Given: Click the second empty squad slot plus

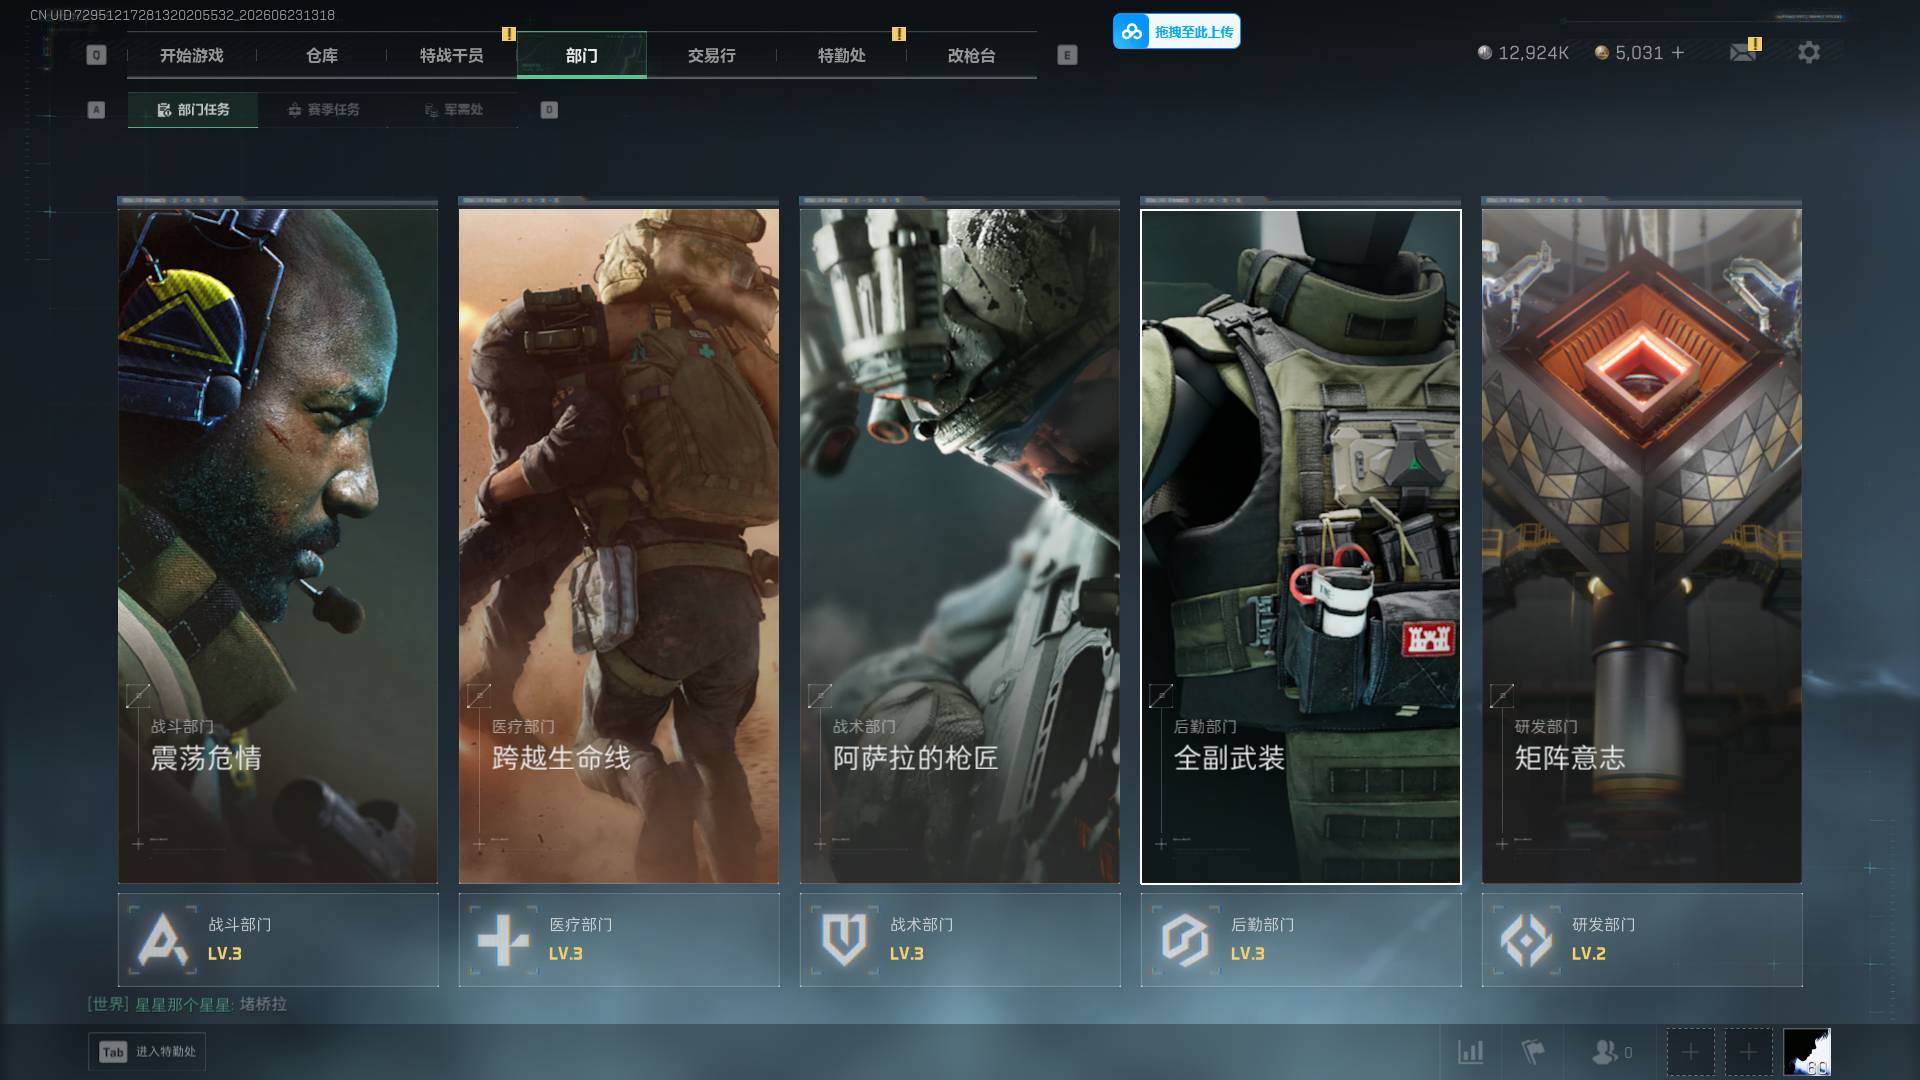Looking at the screenshot, I should pyautogui.click(x=1748, y=1052).
